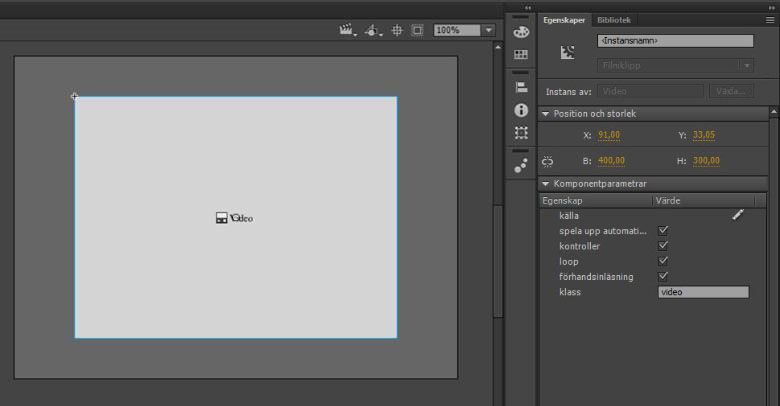Click the Y position value 33,05
This screenshot has height=406, width=780.
(x=703, y=135)
